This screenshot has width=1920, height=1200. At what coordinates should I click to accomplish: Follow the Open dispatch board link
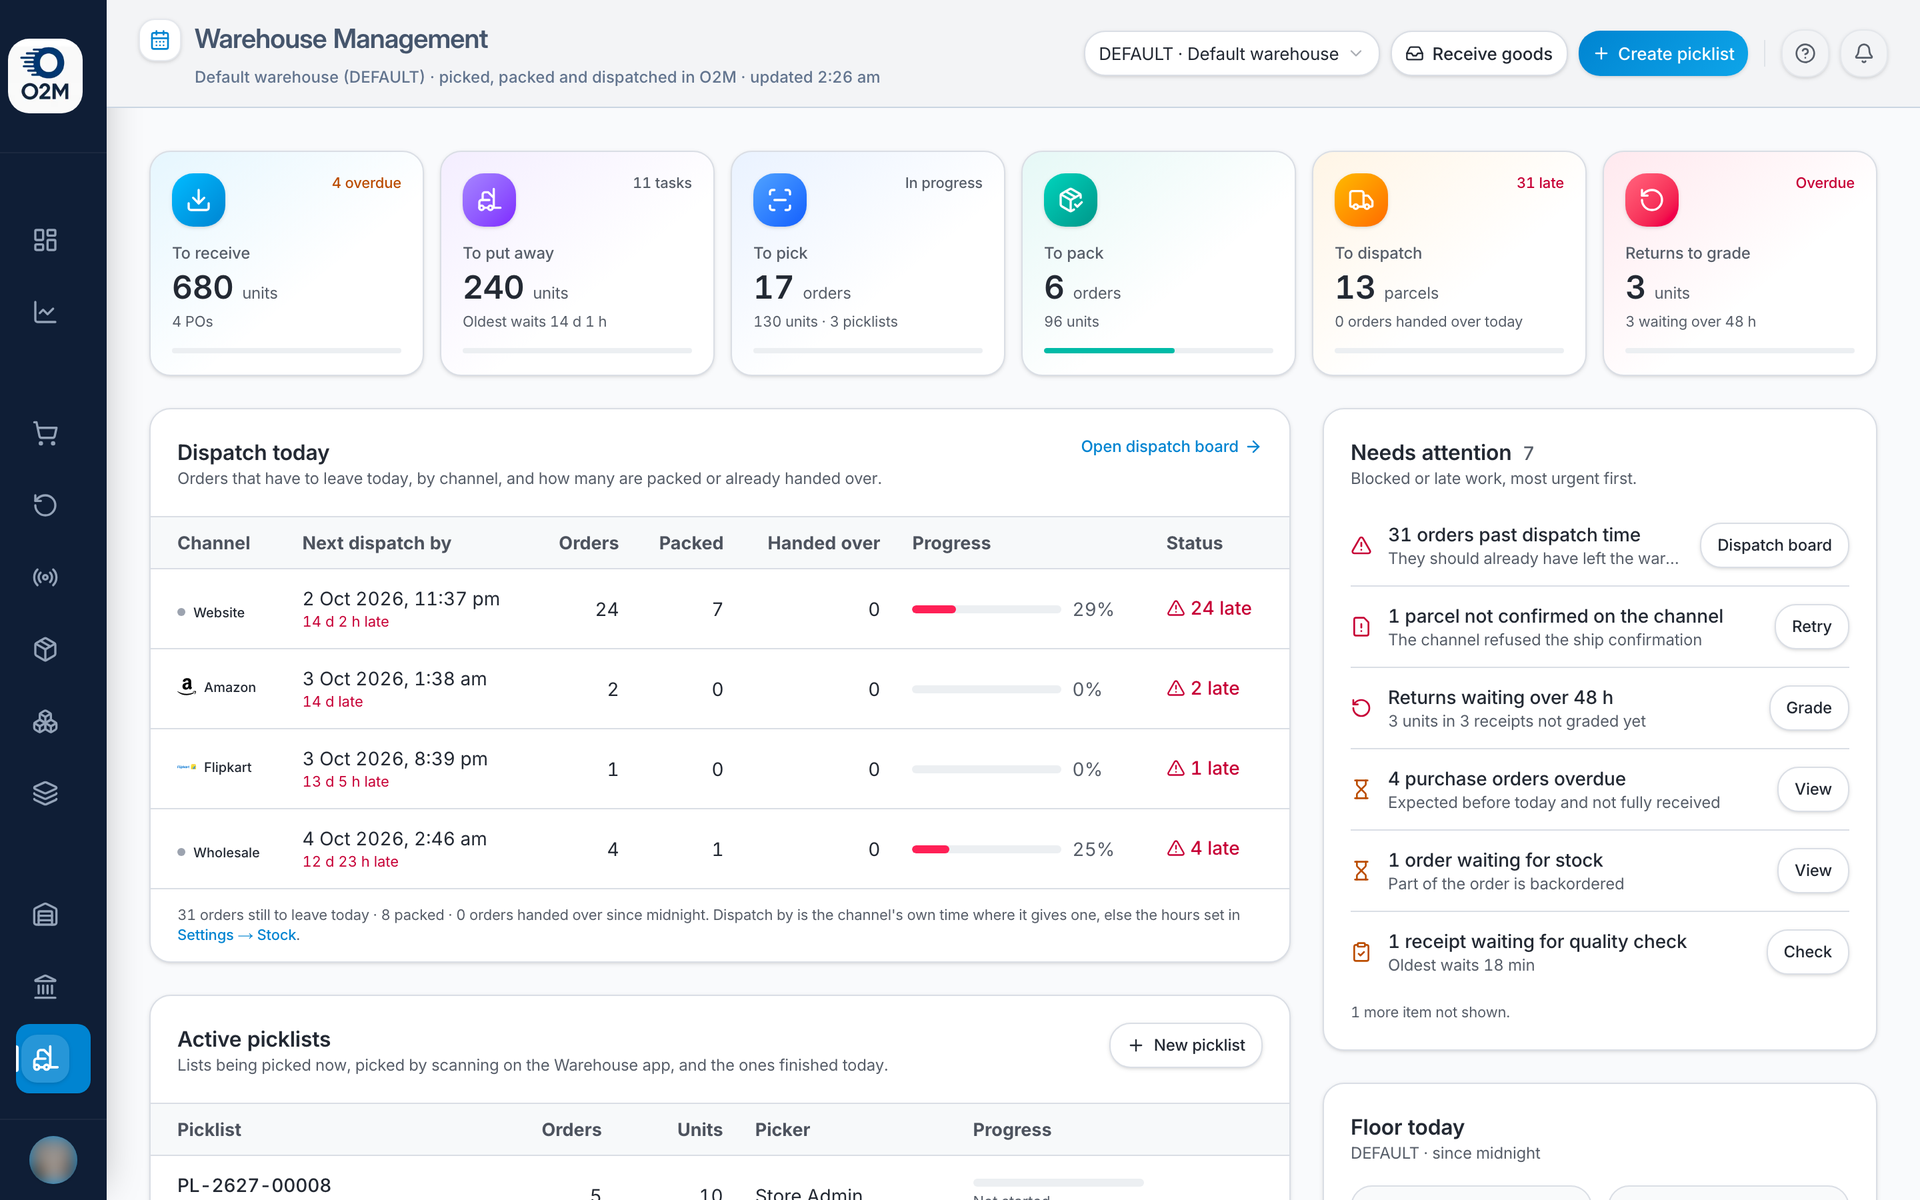[x=1170, y=446]
